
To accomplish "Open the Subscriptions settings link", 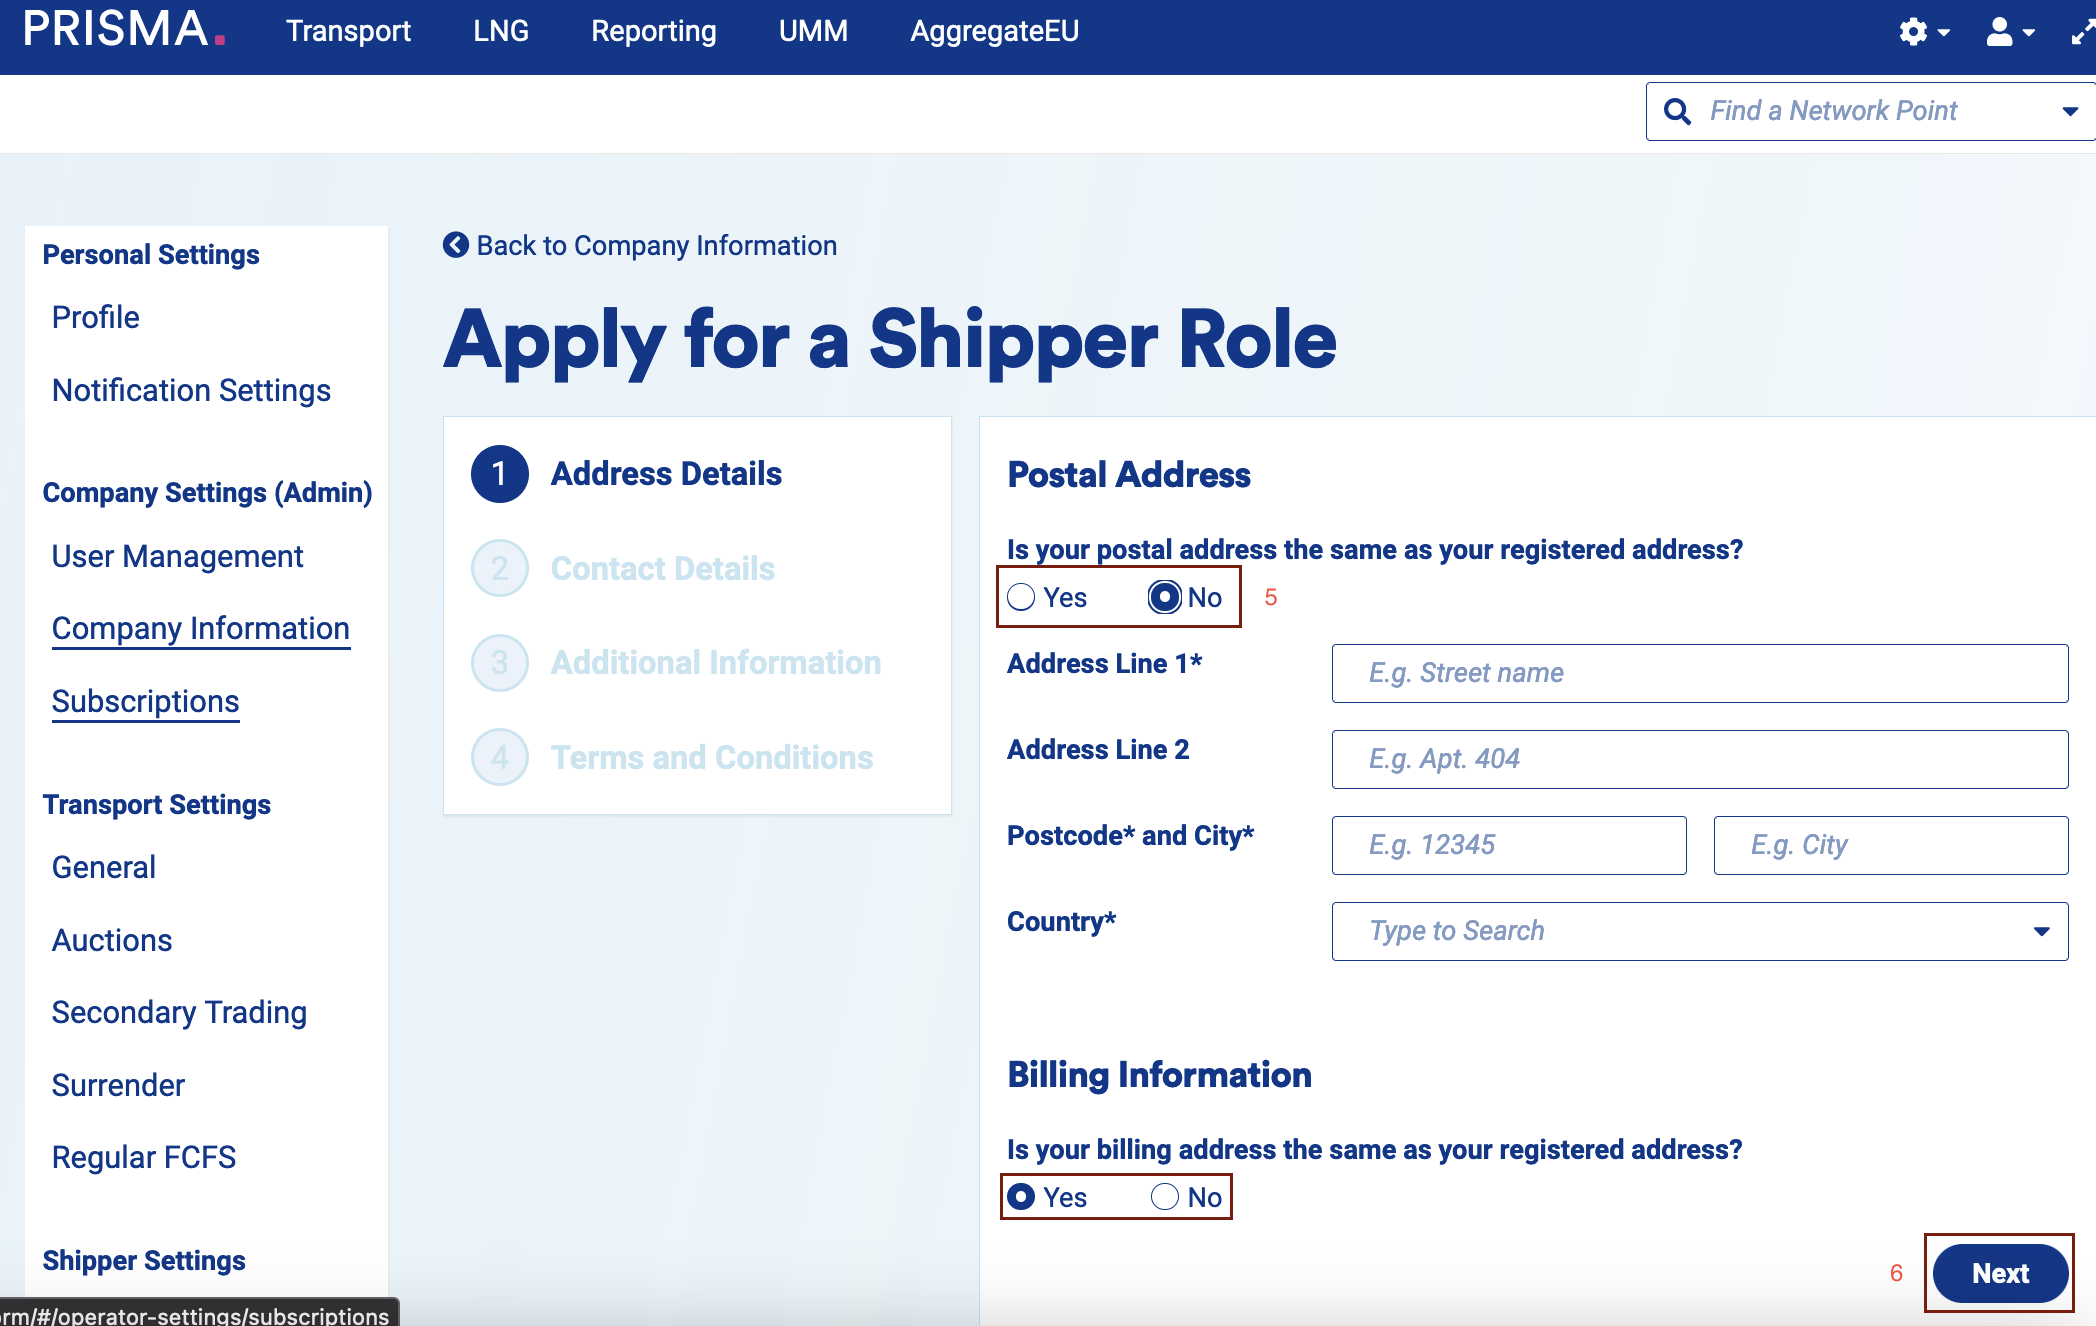I will (x=145, y=700).
